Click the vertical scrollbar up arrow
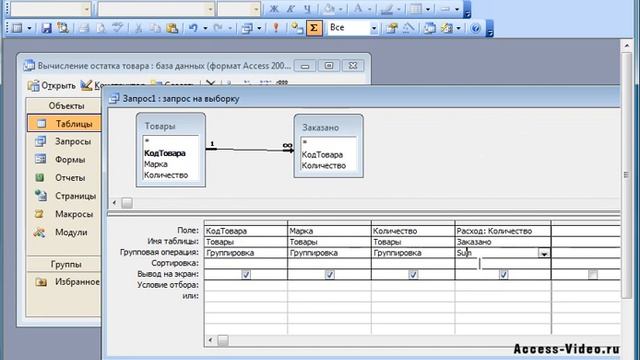The height and width of the screenshot is (360, 640). coord(627,46)
